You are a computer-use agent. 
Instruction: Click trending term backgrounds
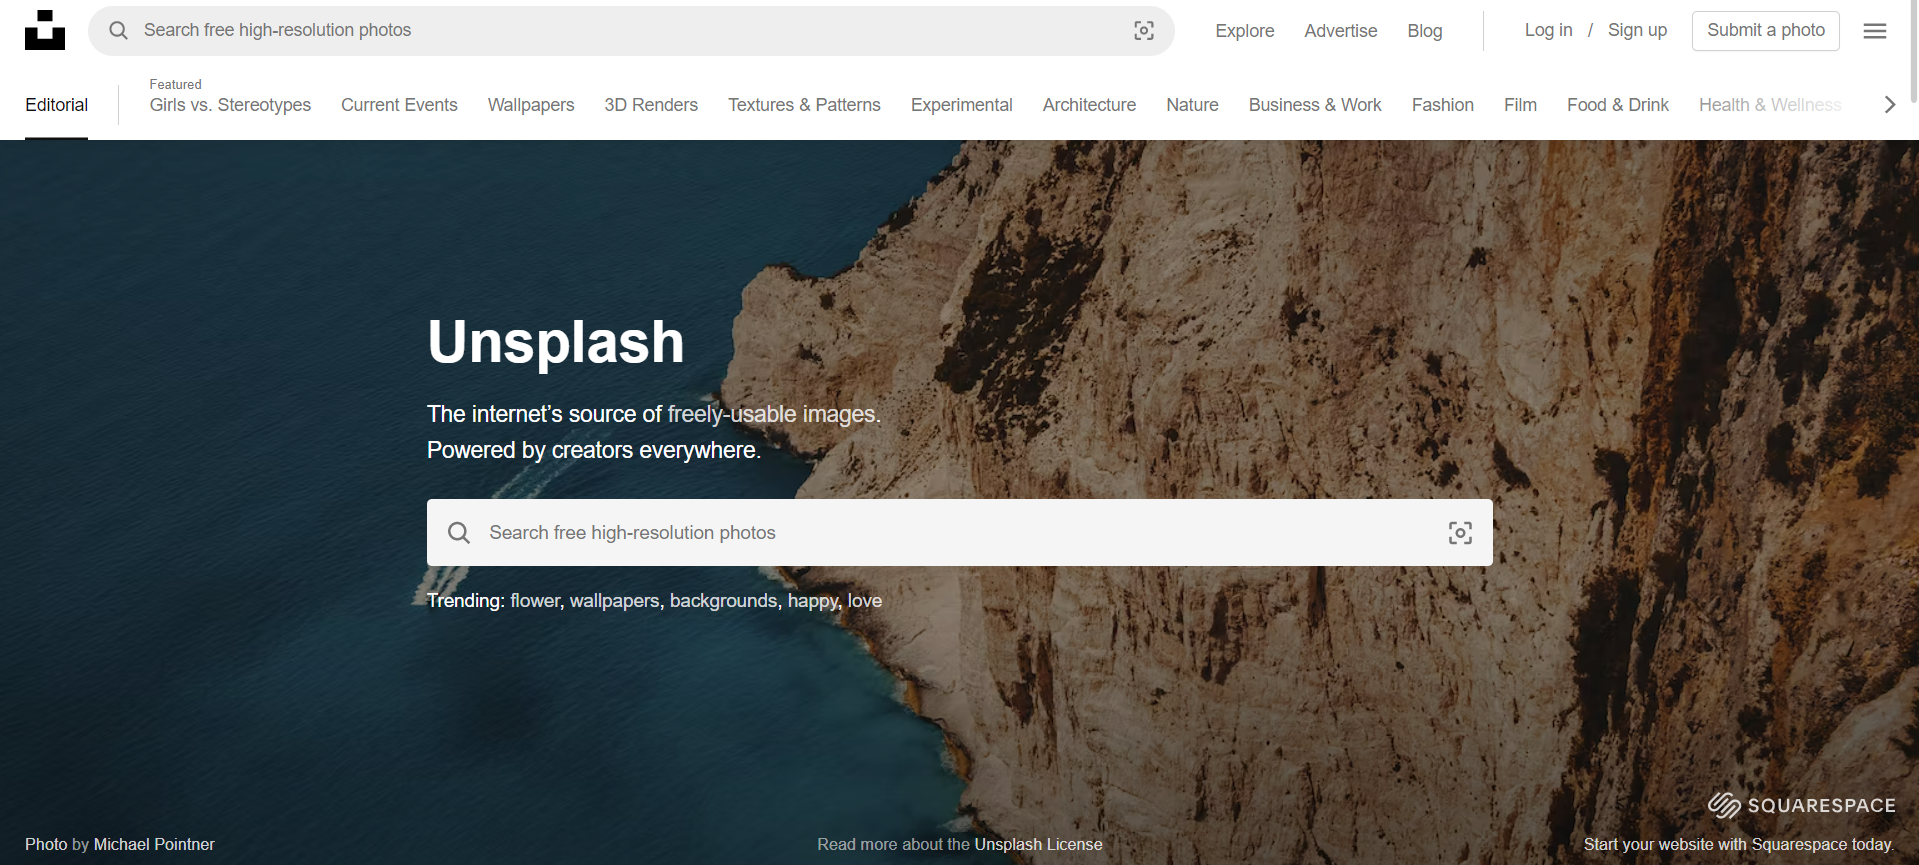(x=723, y=601)
